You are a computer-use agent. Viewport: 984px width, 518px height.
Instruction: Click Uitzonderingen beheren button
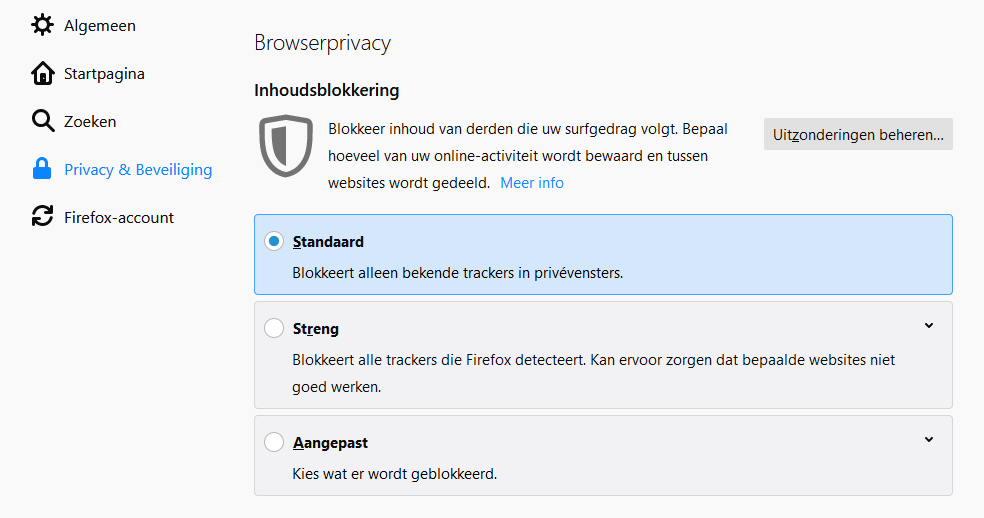[x=858, y=134]
